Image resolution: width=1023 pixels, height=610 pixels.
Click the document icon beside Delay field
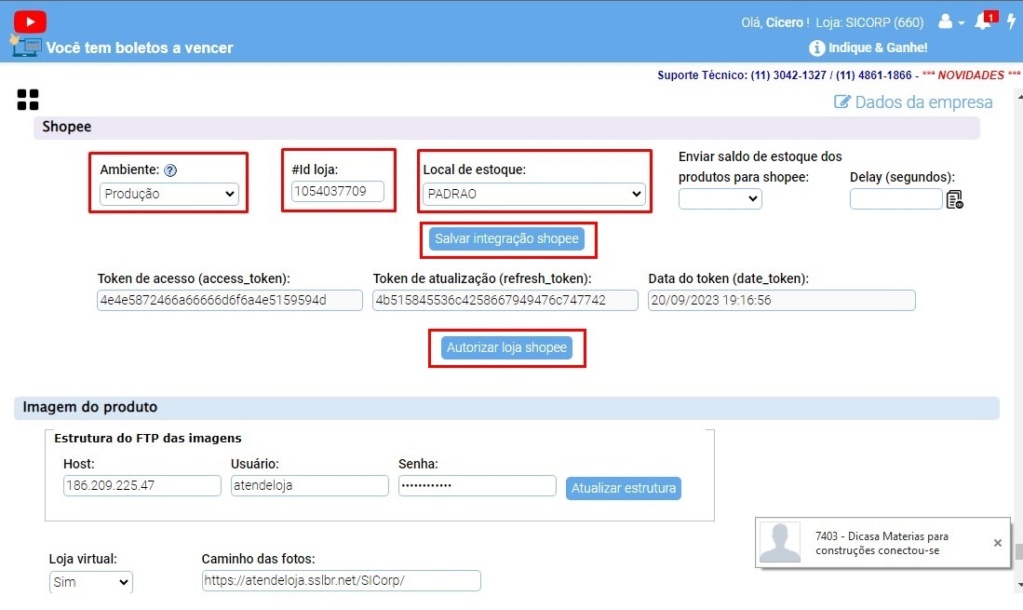tap(954, 200)
